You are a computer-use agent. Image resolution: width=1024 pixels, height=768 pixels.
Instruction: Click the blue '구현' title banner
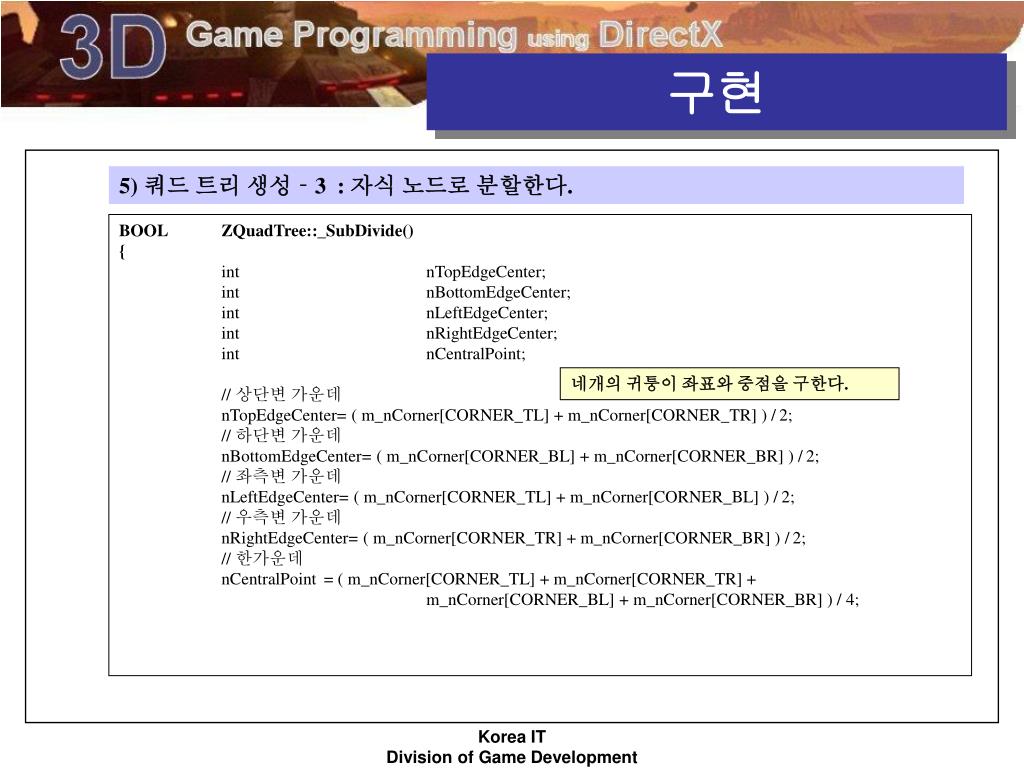[x=716, y=91]
